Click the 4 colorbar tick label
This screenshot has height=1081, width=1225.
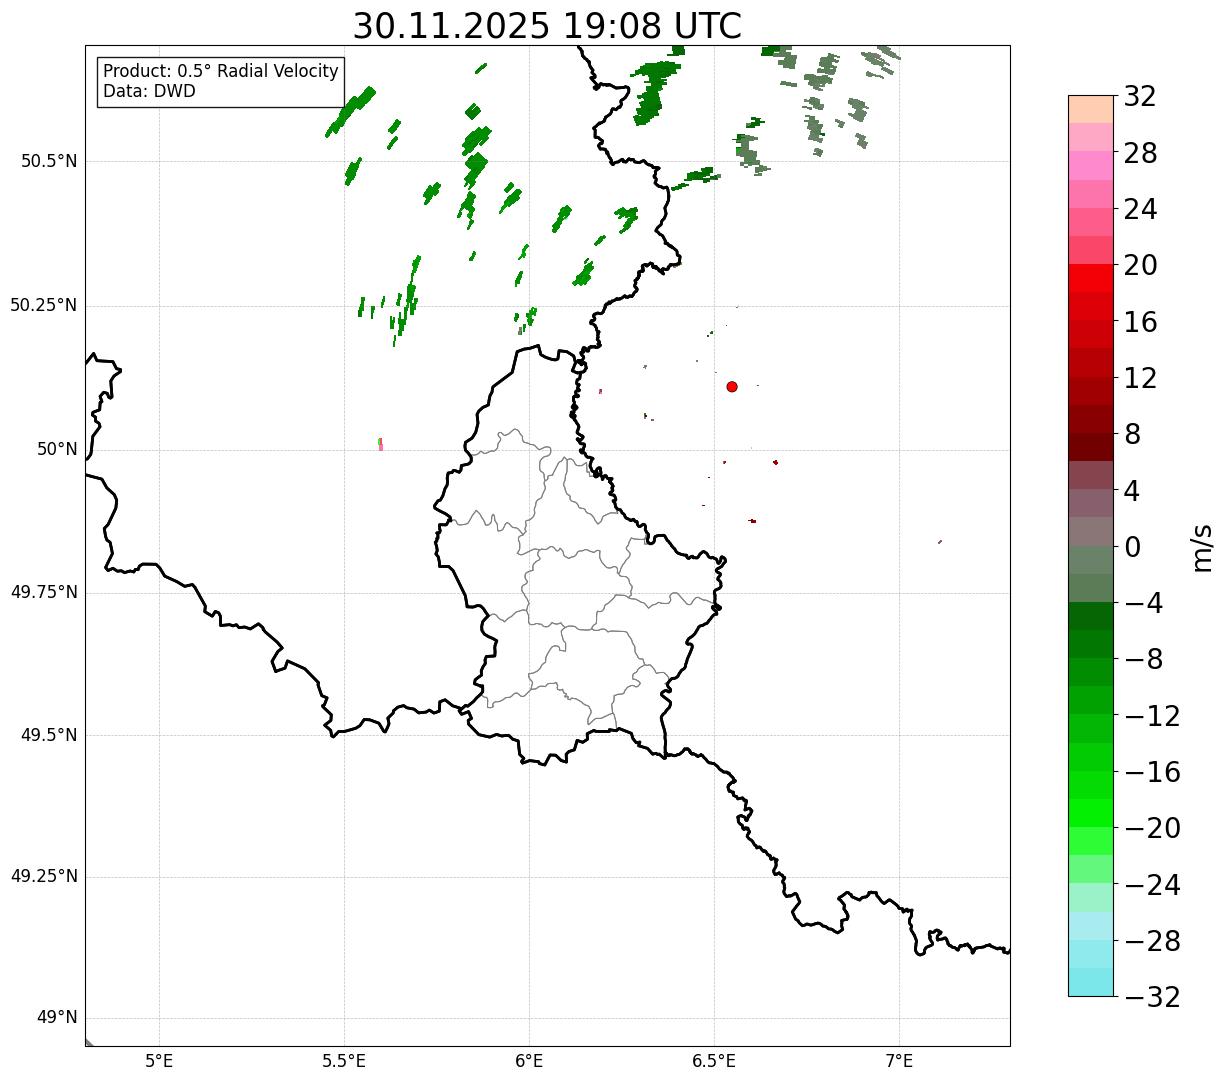pyautogui.click(x=1132, y=491)
